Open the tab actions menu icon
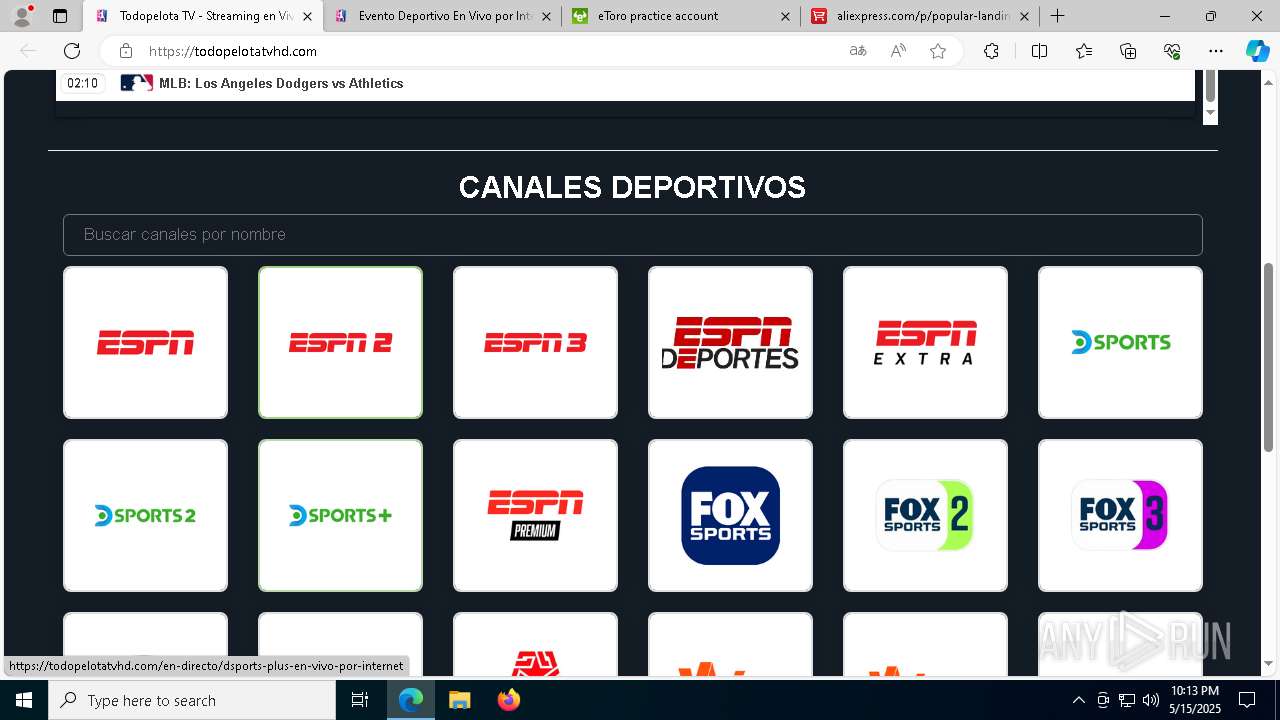This screenshot has width=1280, height=720. click(60, 16)
